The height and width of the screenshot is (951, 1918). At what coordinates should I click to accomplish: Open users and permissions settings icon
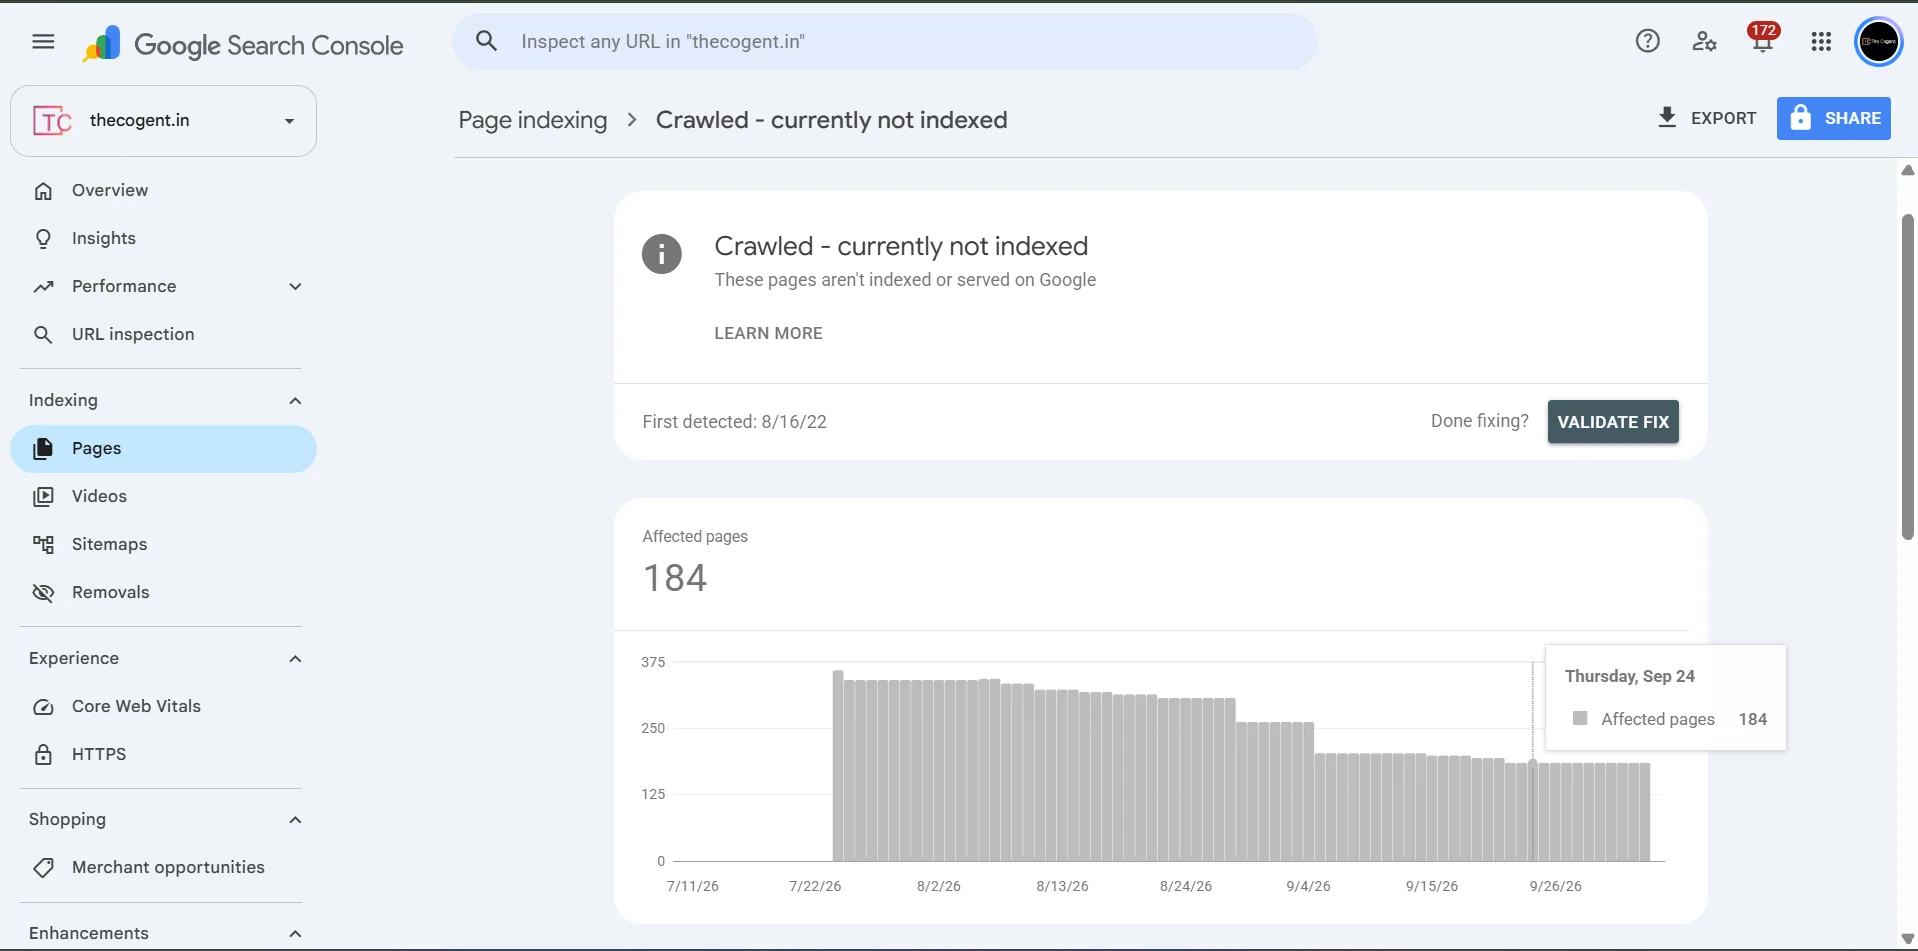point(1704,41)
